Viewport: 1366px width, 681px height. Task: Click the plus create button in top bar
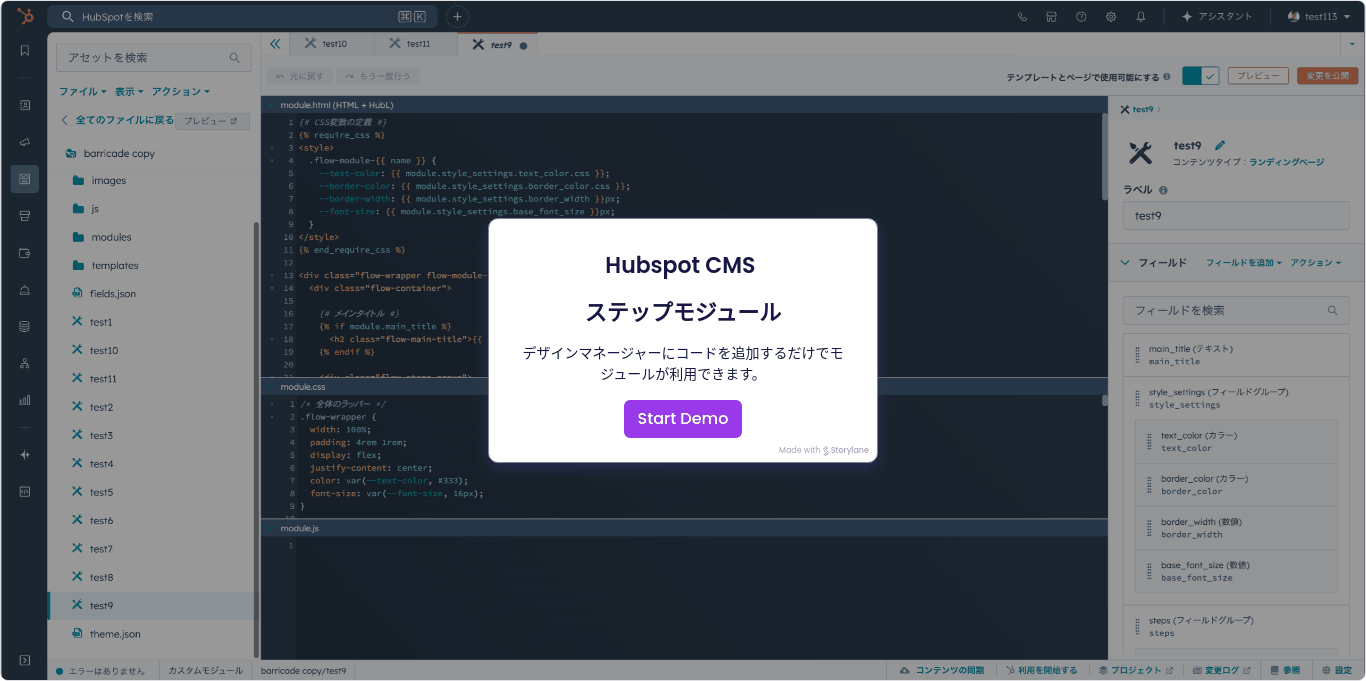point(456,17)
